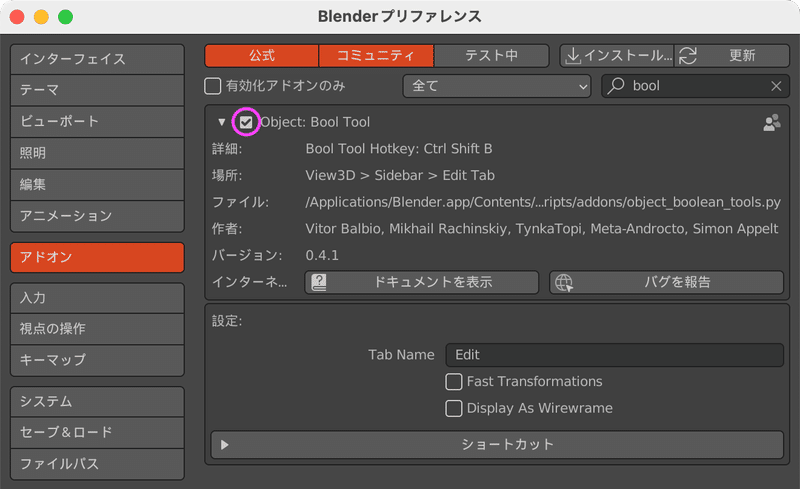Open the テーマ preferences section
This screenshot has width=800, height=489.
[97, 90]
